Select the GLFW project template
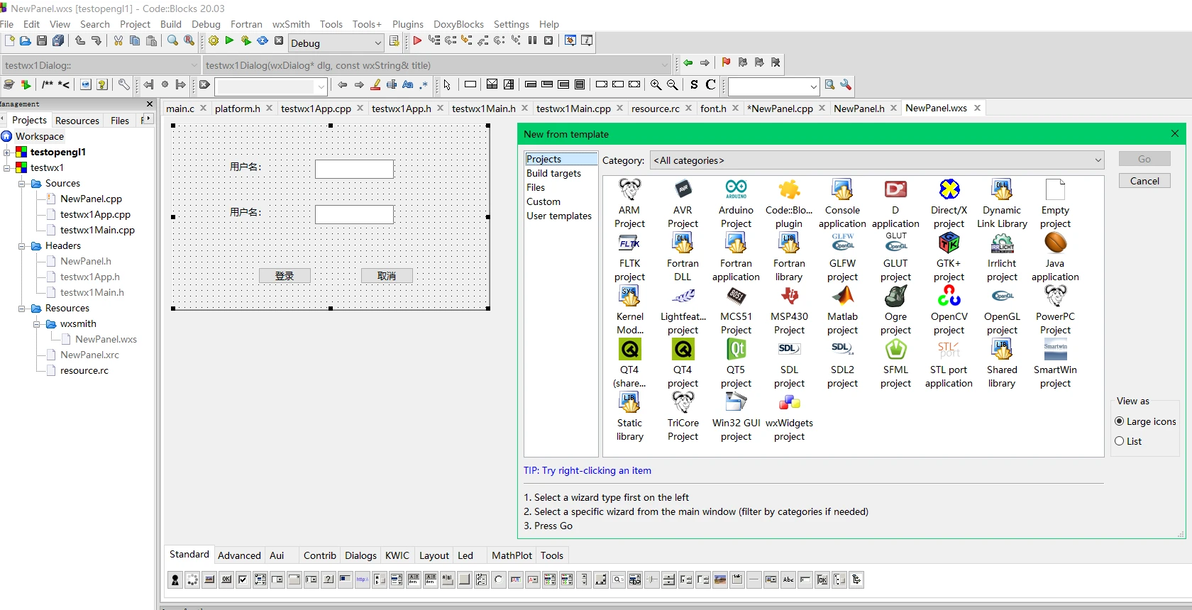The height and width of the screenshot is (610, 1192). tap(842, 257)
